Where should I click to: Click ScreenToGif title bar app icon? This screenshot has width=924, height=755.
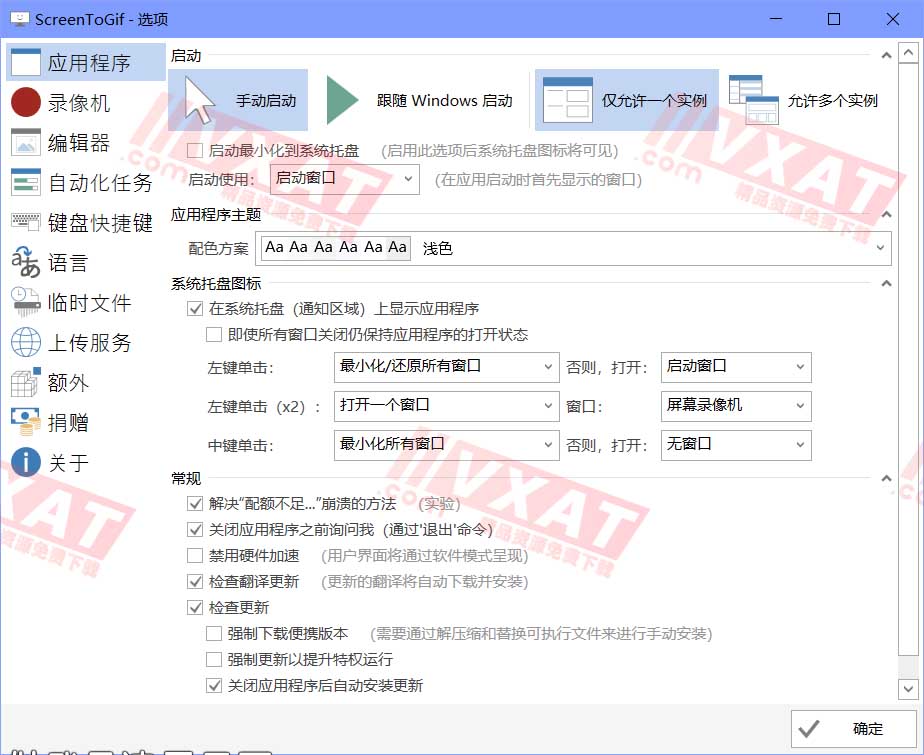[19, 19]
